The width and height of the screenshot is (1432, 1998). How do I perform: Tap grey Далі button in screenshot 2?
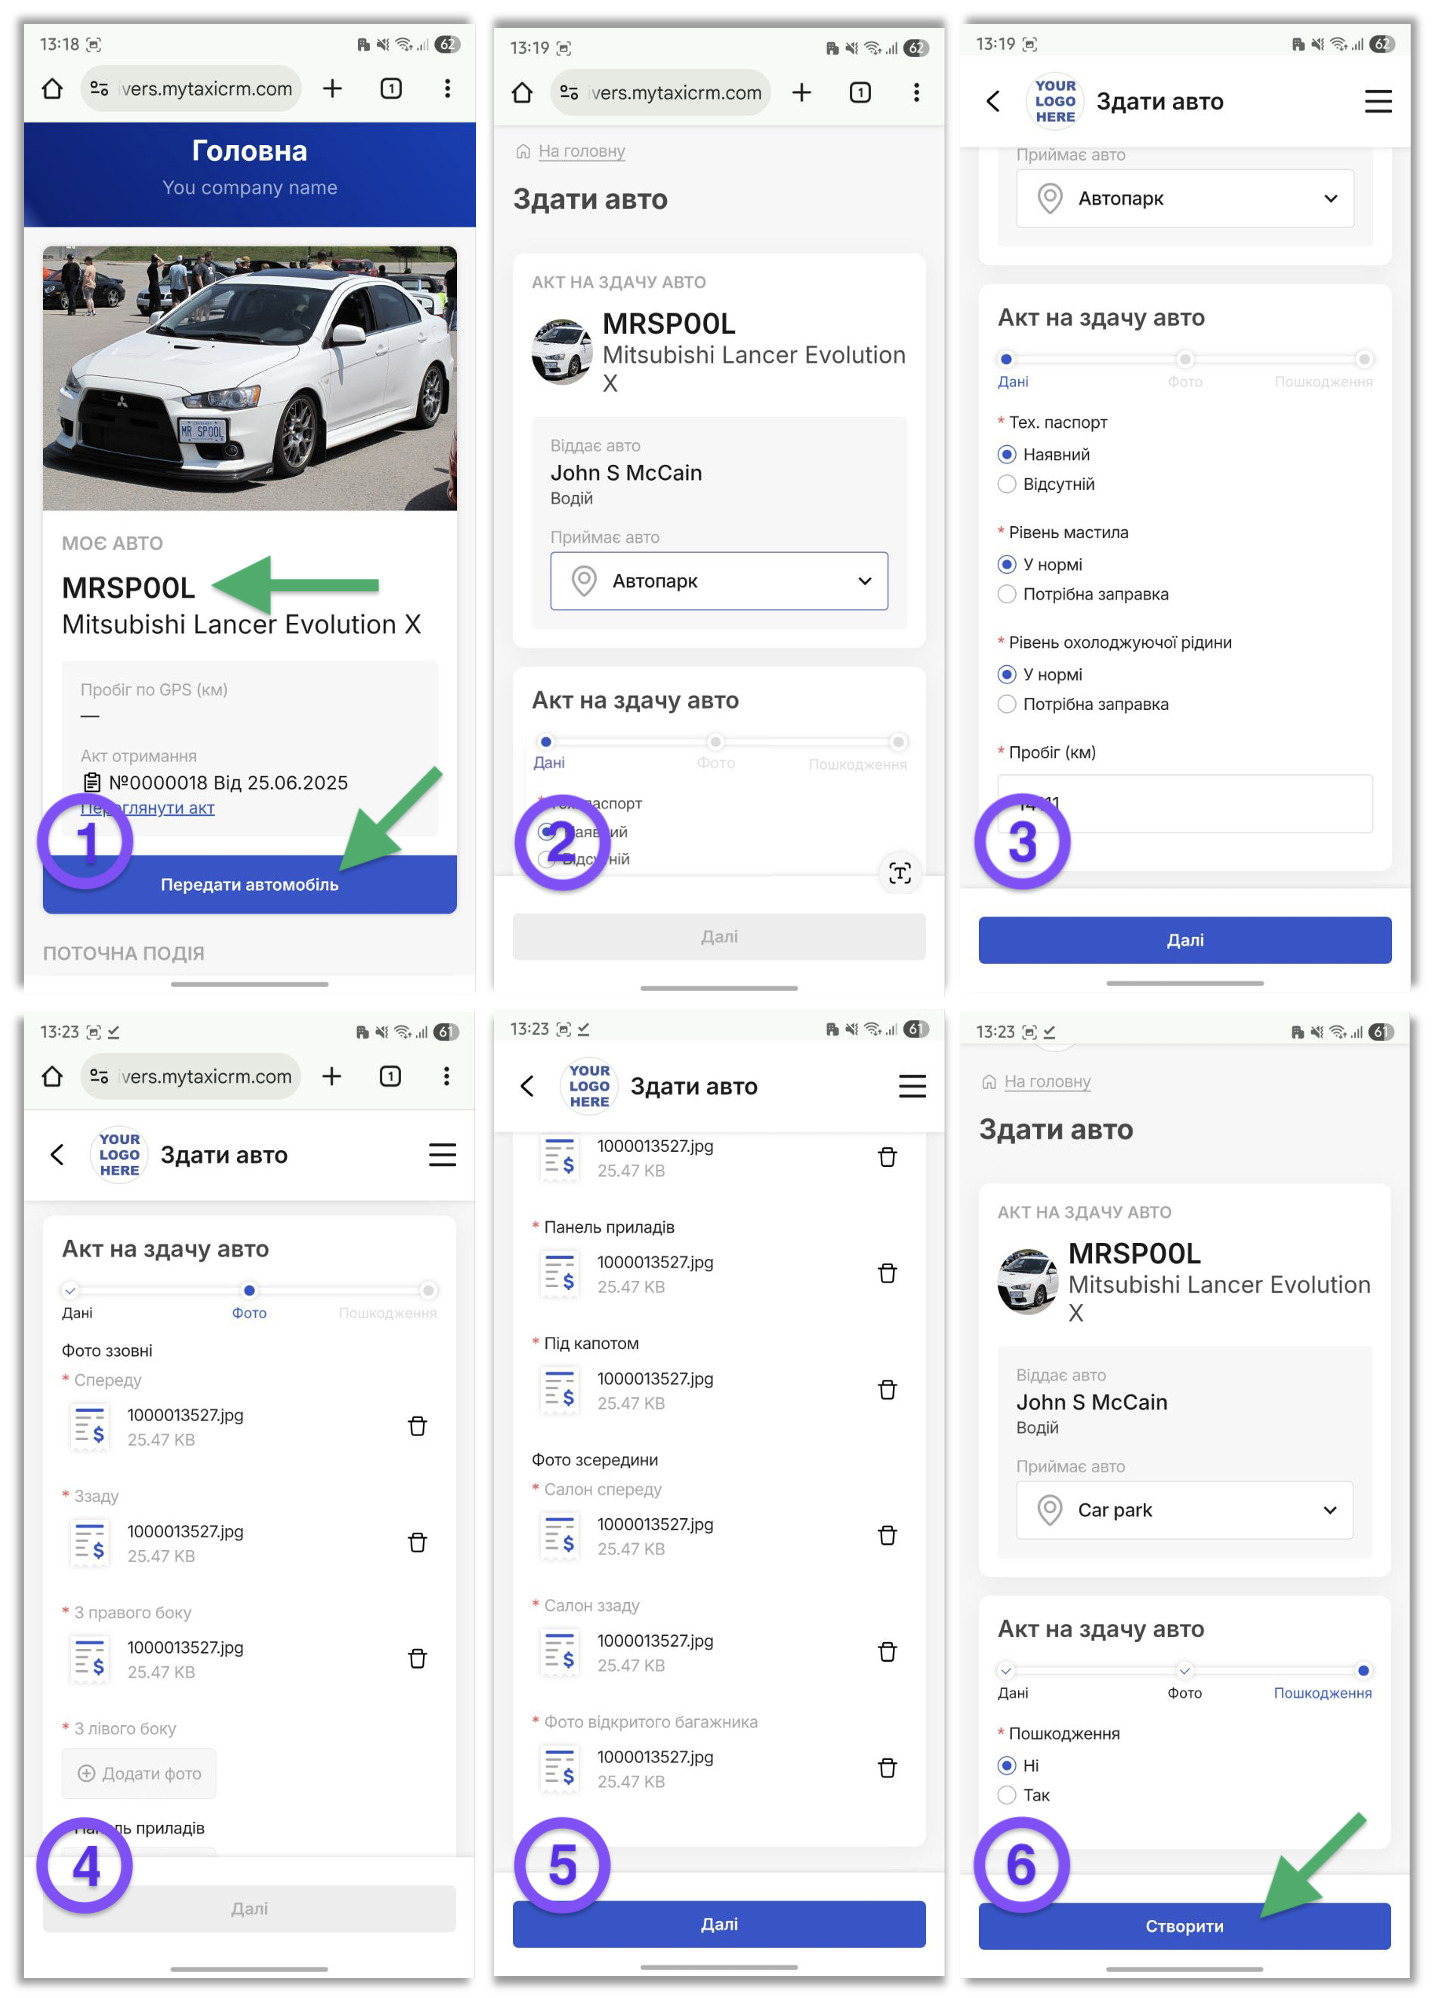coord(719,937)
